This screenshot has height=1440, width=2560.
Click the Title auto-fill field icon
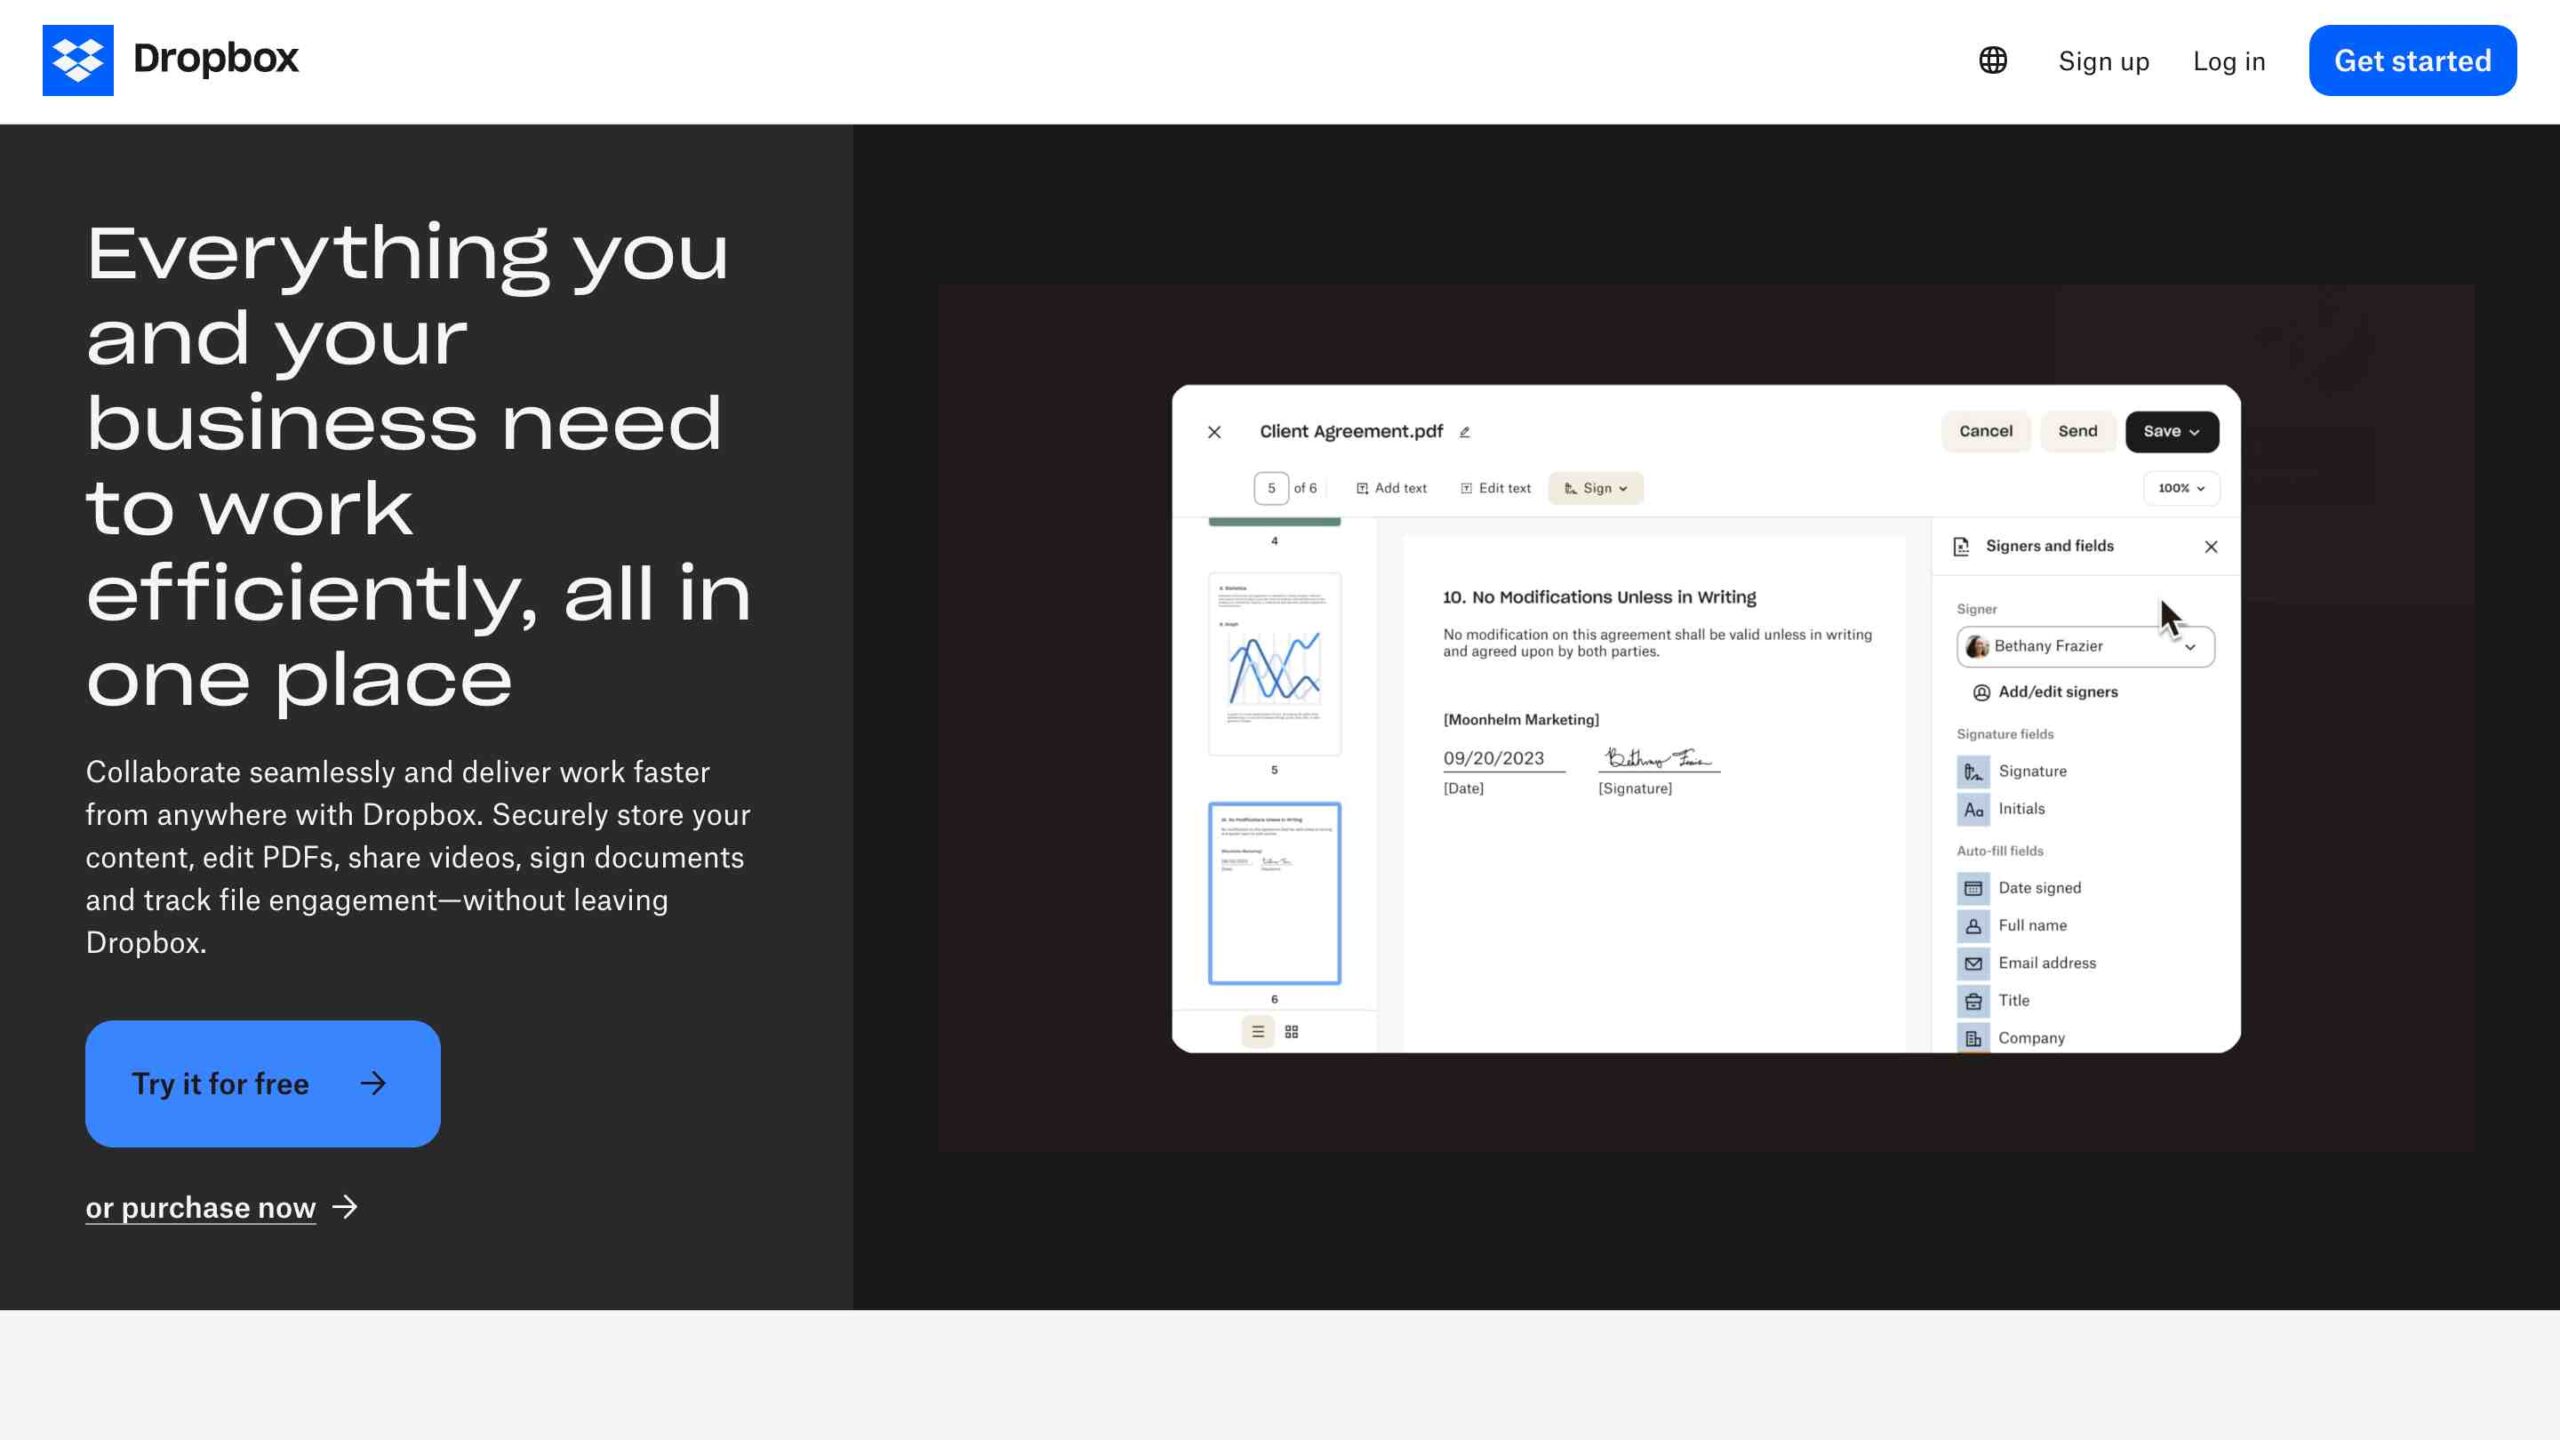click(1973, 1000)
